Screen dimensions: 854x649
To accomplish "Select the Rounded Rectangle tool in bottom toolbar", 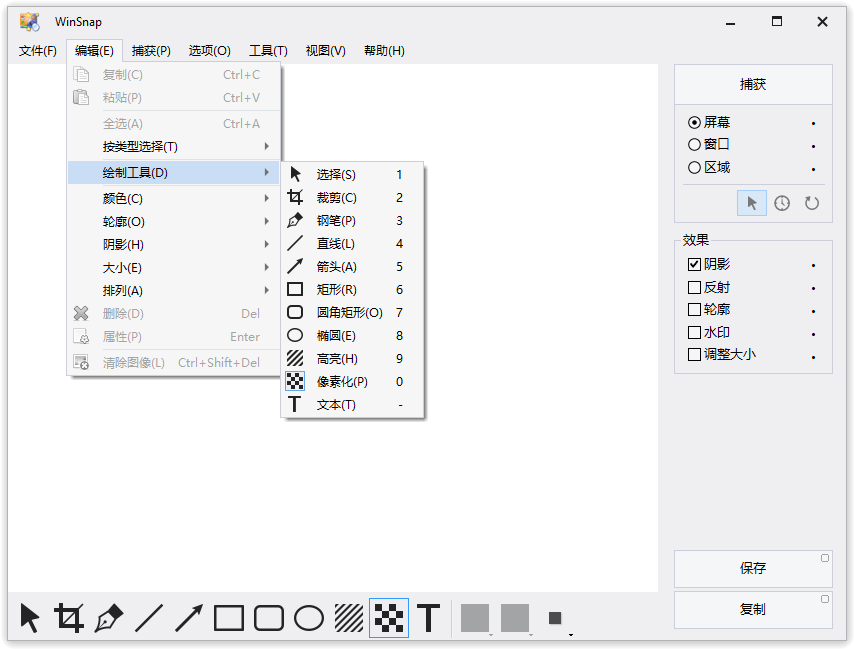I will [269, 618].
